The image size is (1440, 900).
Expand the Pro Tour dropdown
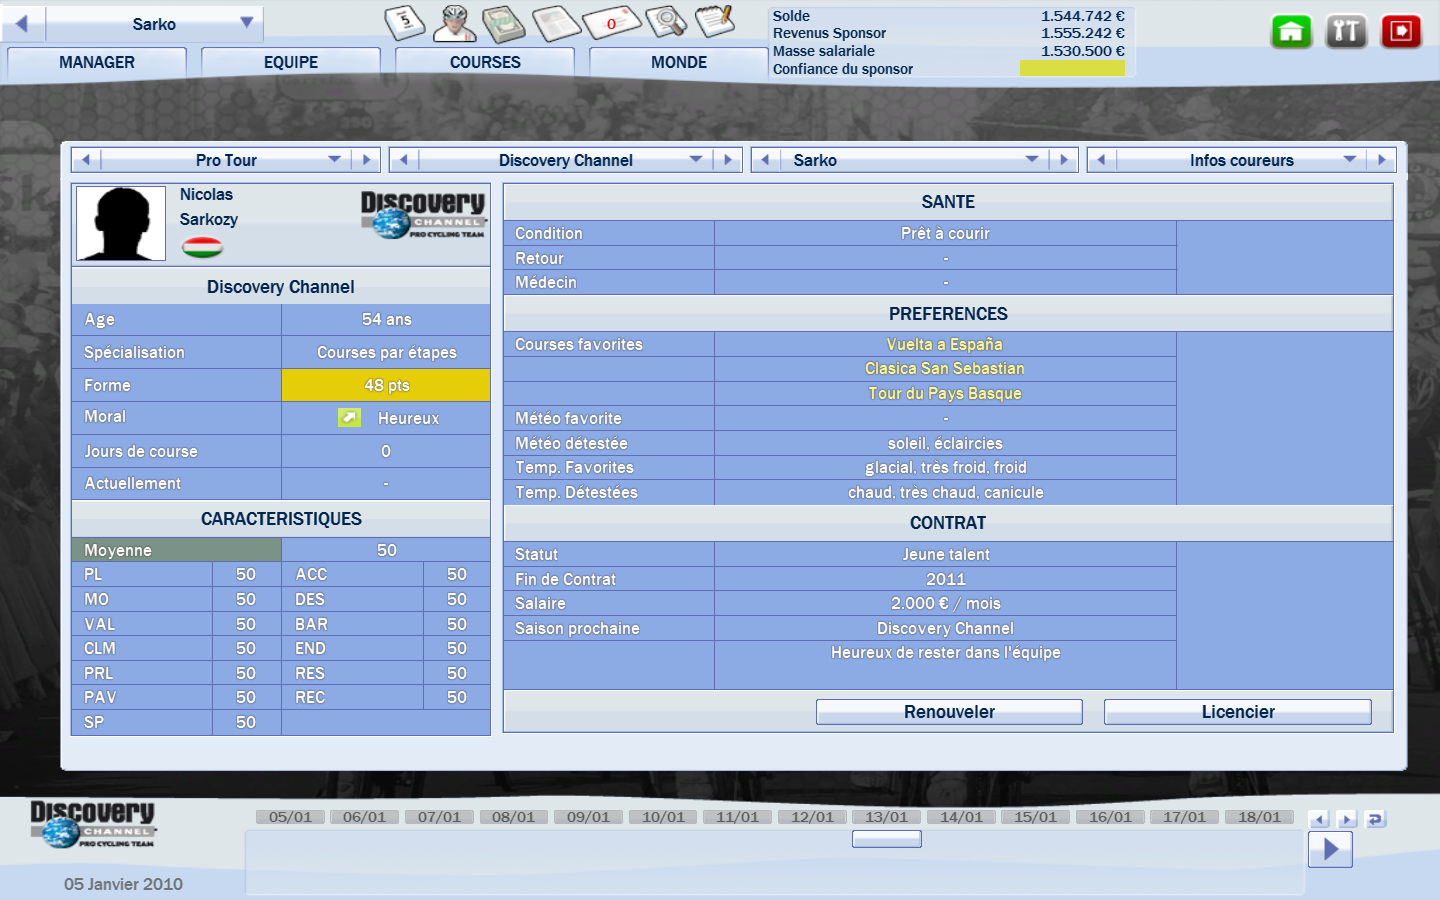pyautogui.click(x=334, y=160)
